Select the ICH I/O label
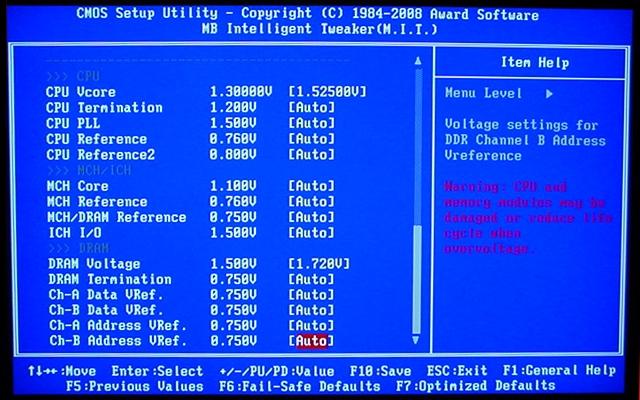This screenshot has height=400, width=640. [x=75, y=233]
